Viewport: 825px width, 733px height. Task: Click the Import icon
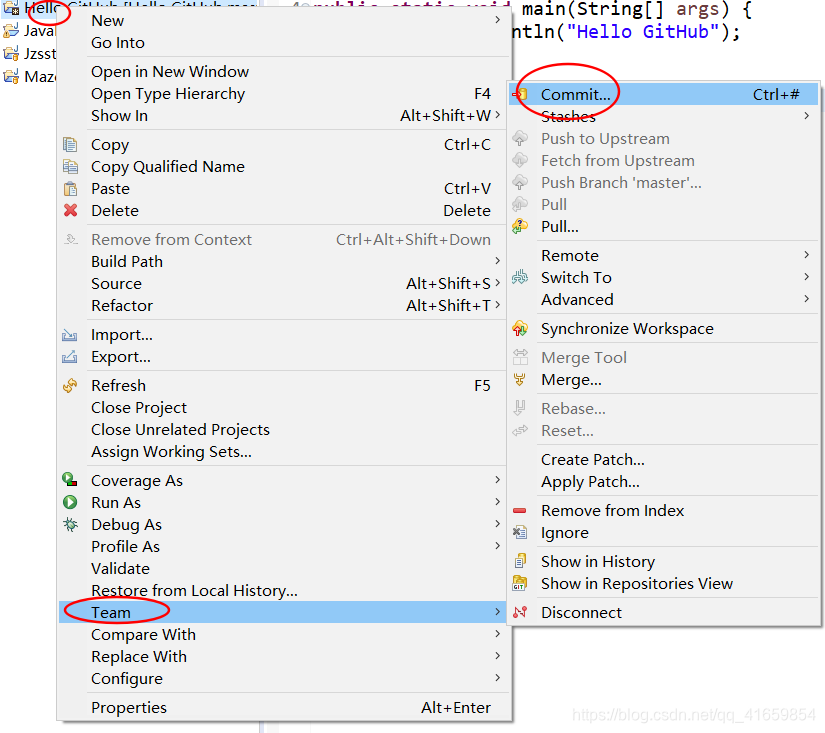coord(69,335)
